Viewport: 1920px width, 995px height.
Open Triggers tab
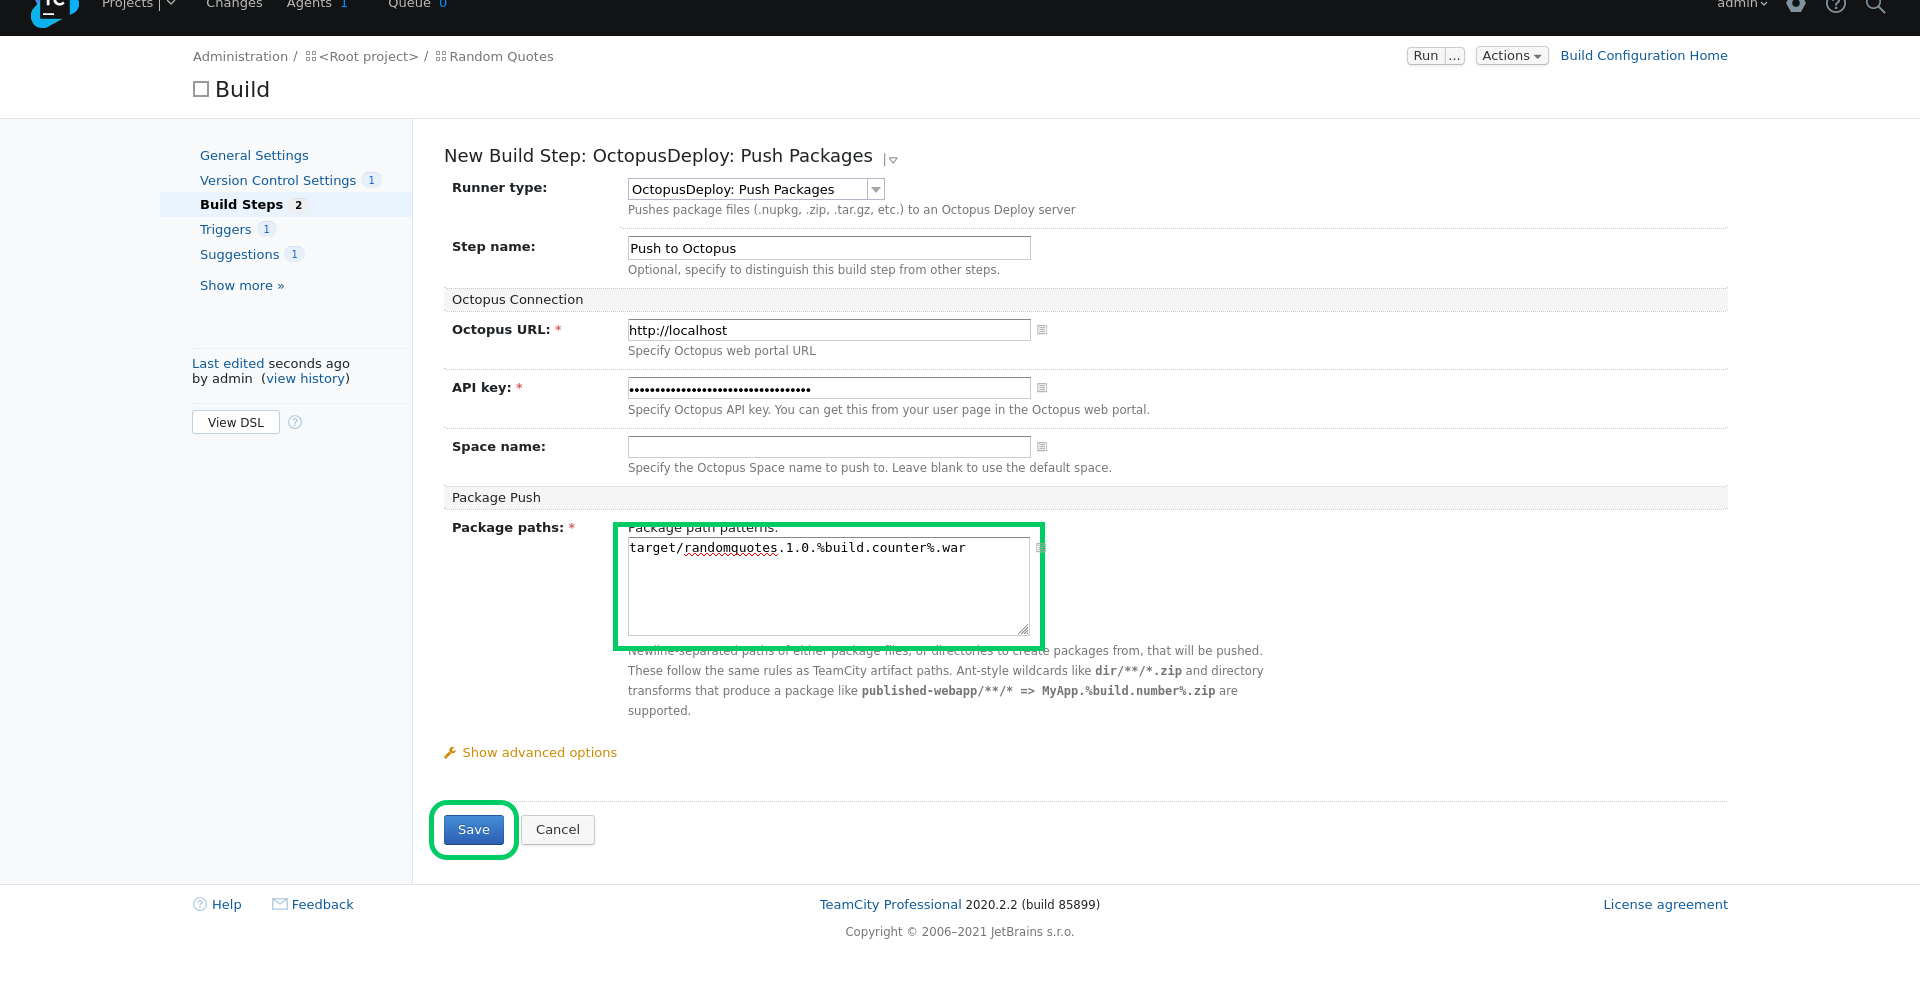coord(225,230)
